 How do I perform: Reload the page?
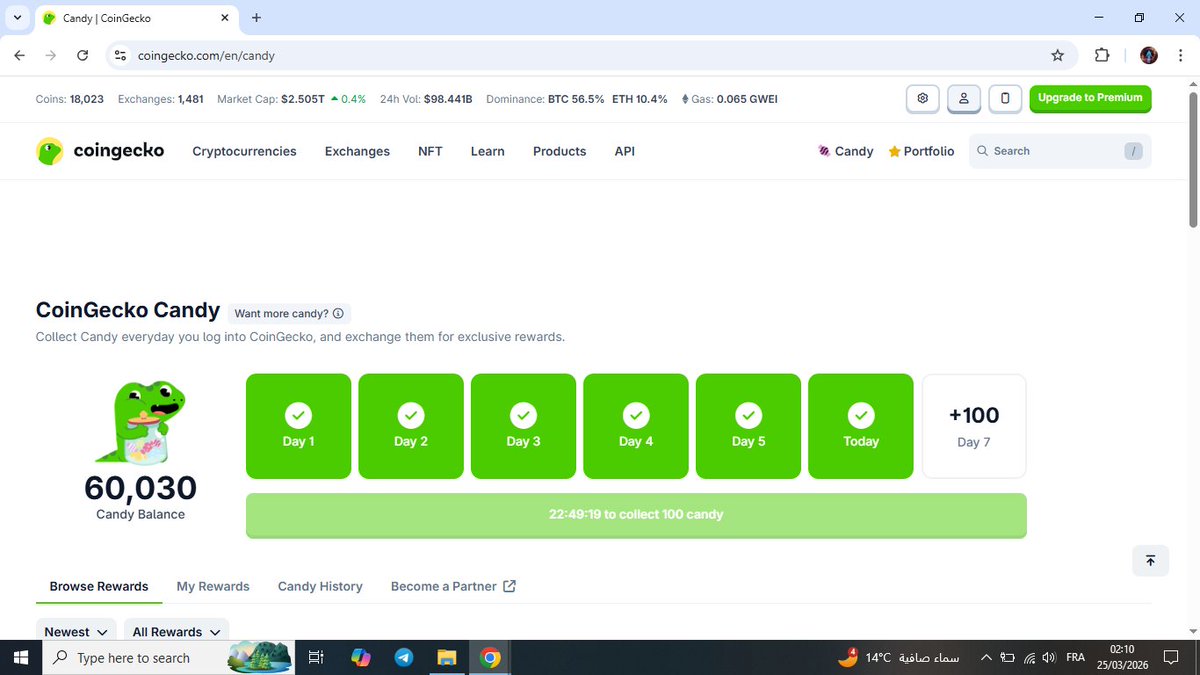point(83,56)
